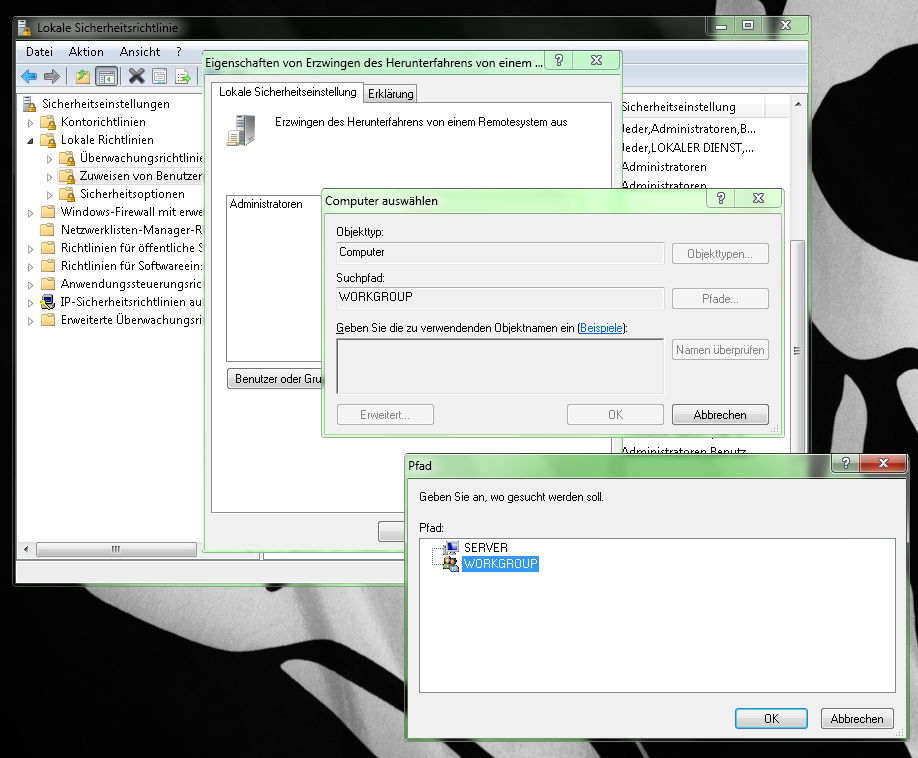Click the gray Forward arrow in toolbar
Viewport: 918px width, 758px height.
point(52,76)
